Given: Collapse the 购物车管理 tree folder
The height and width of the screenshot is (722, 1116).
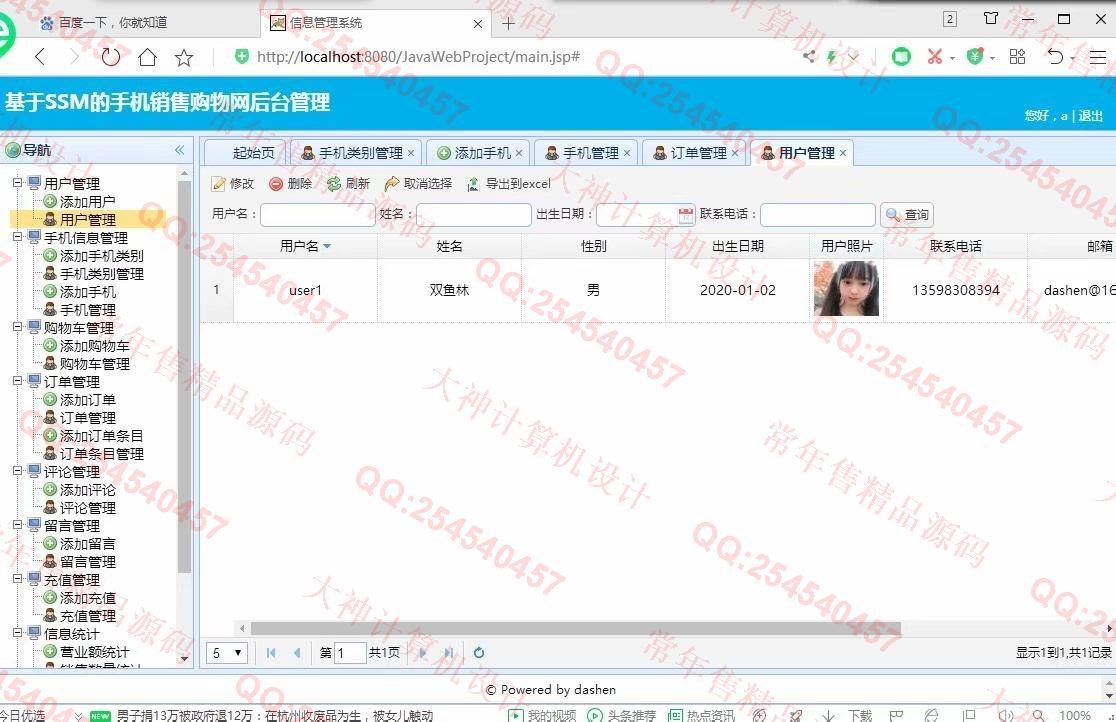Looking at the screenshot, I should point(18,327).
